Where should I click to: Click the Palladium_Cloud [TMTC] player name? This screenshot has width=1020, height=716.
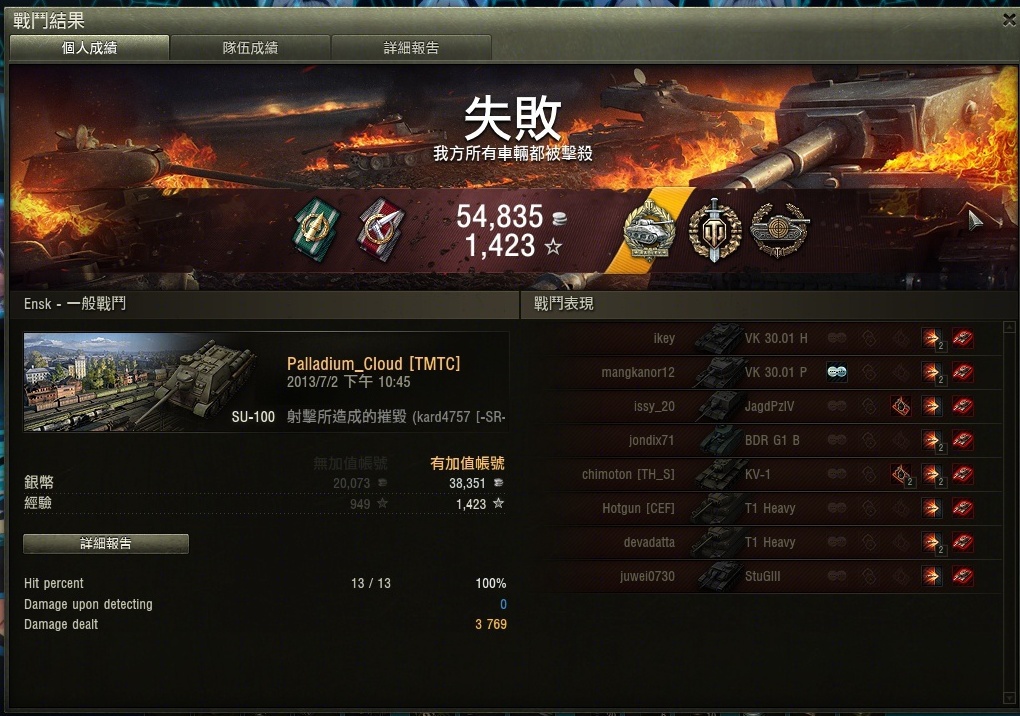373,364
